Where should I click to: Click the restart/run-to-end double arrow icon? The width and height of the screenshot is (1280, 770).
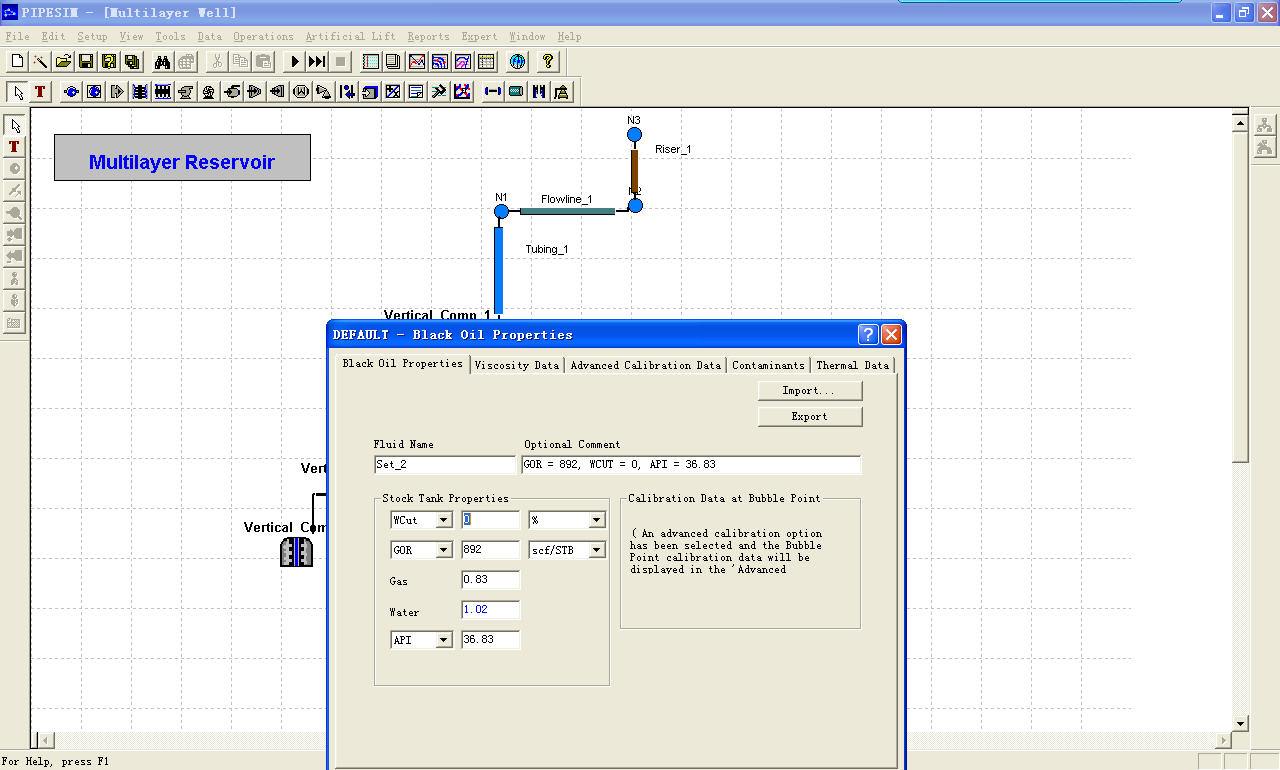[317, 61]
